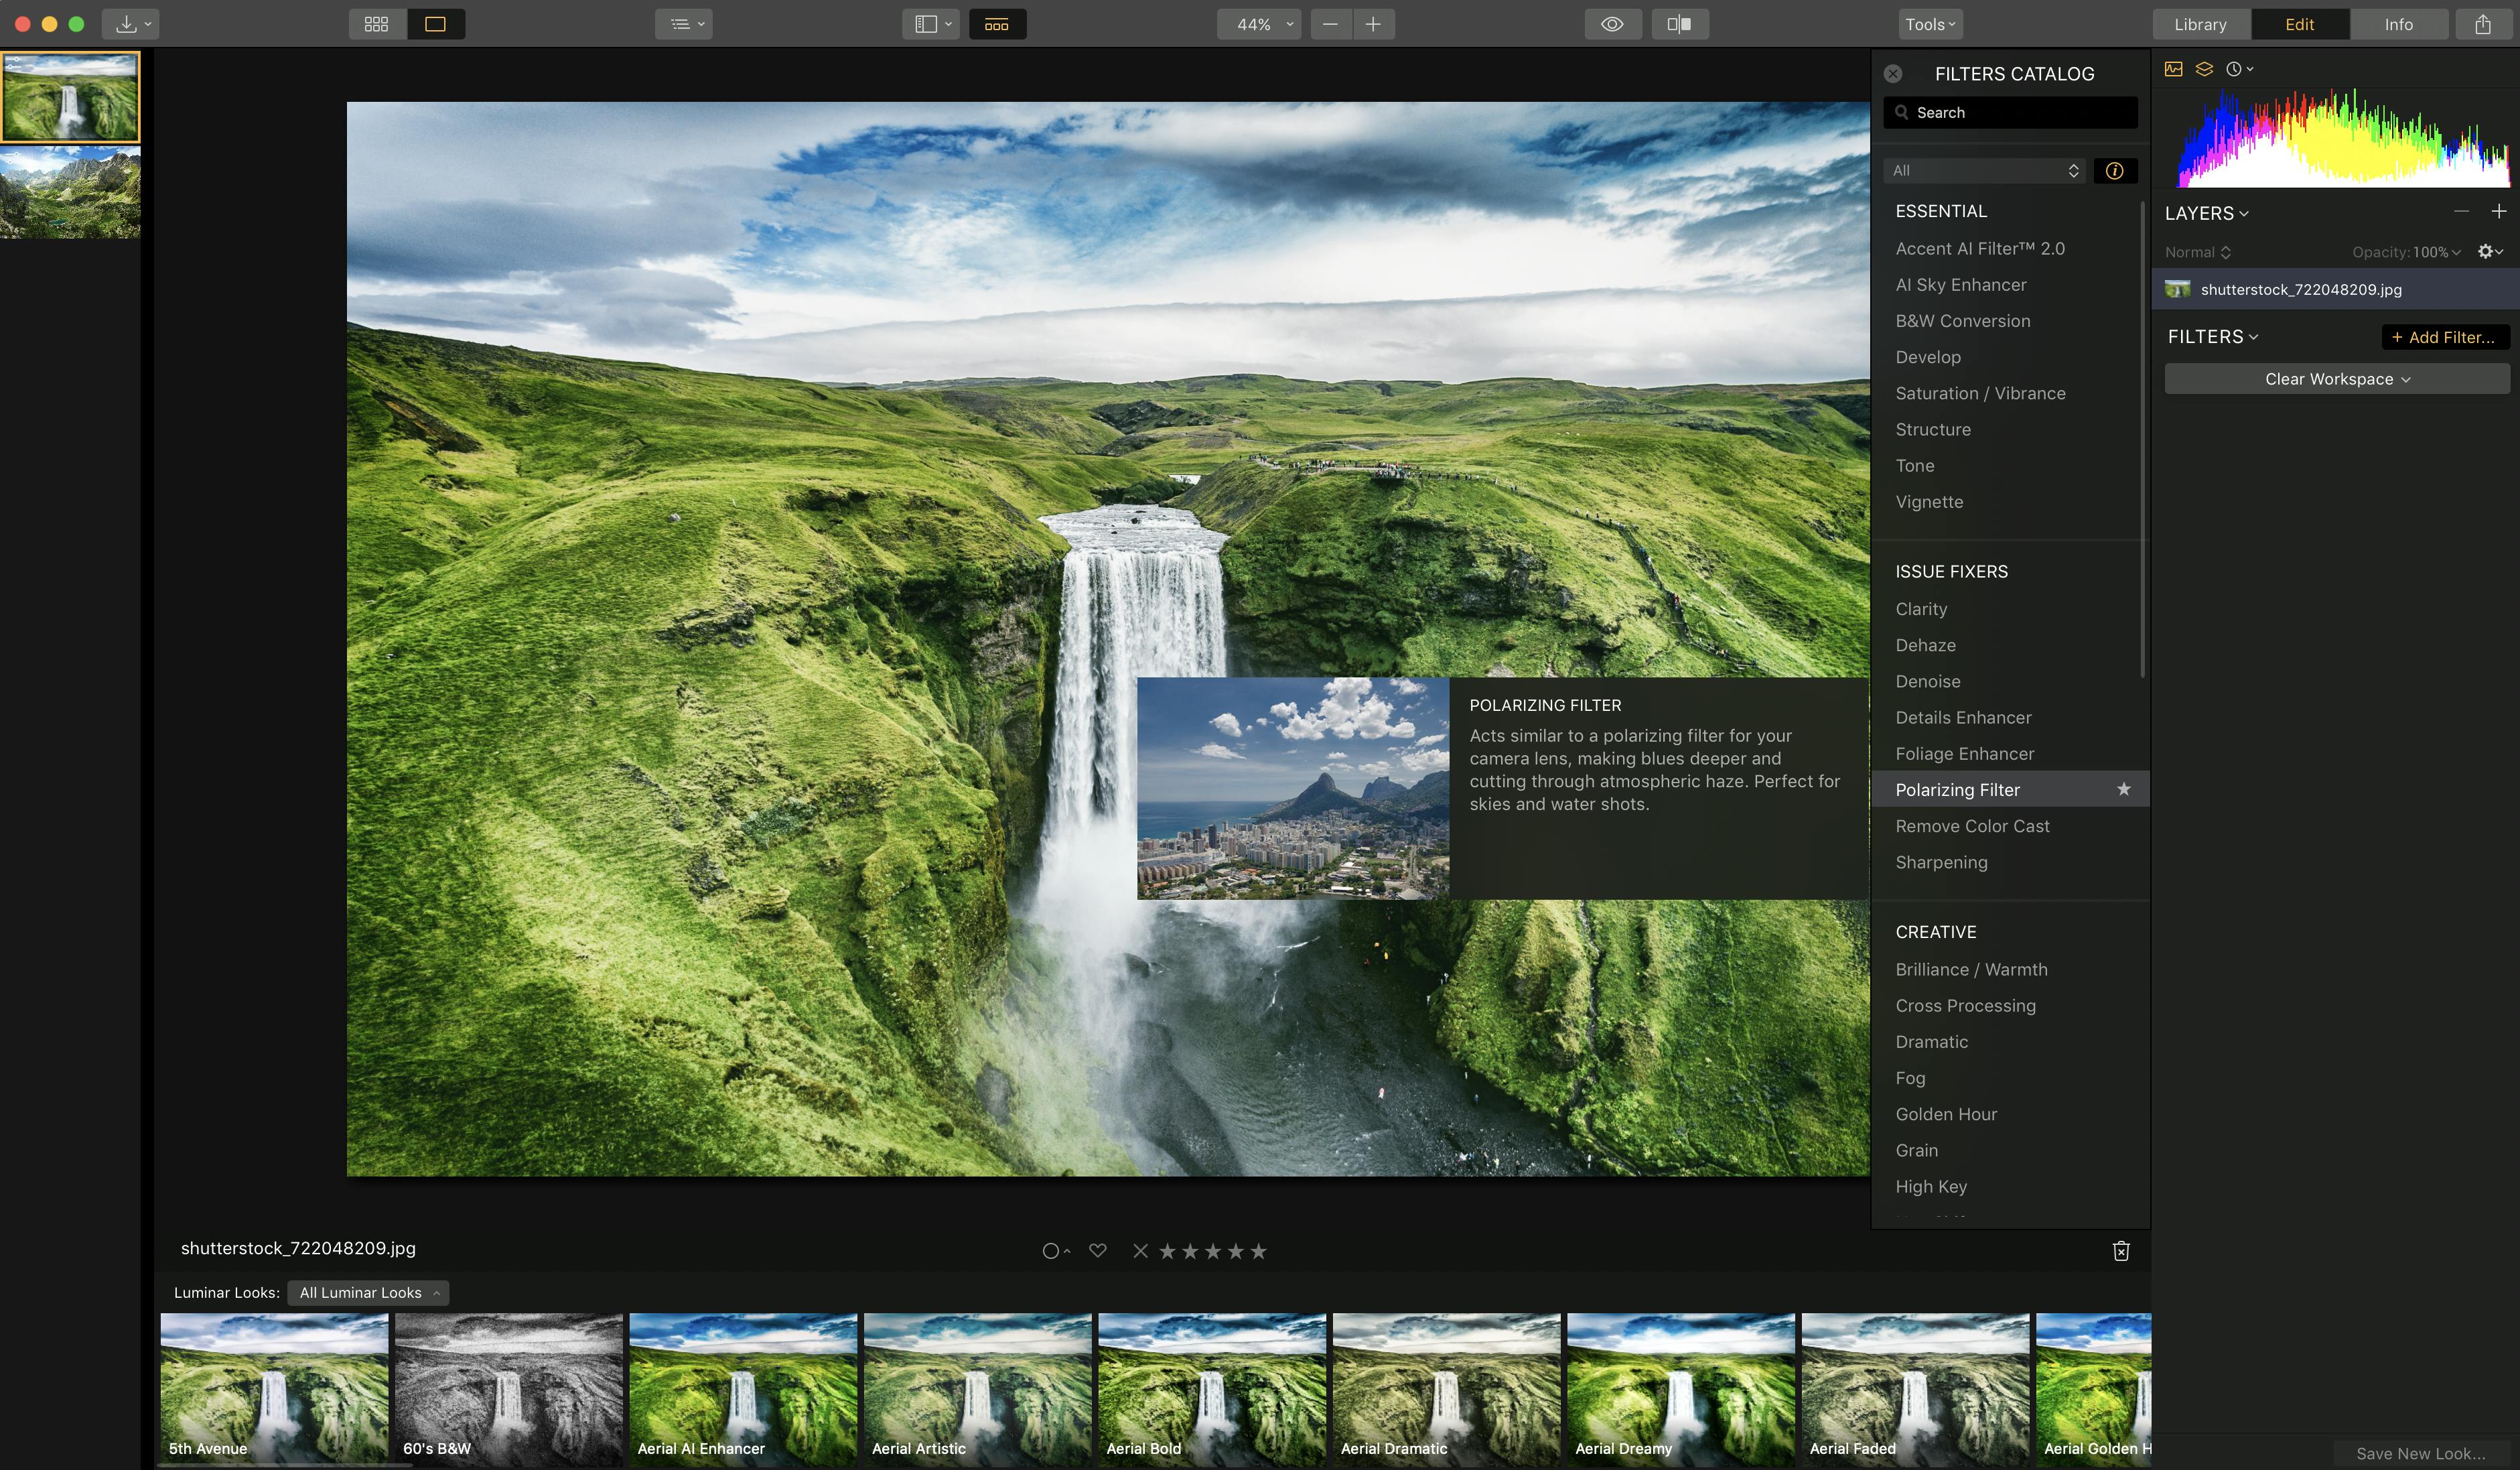Switch to the Library tab

tap(2201, 24)
